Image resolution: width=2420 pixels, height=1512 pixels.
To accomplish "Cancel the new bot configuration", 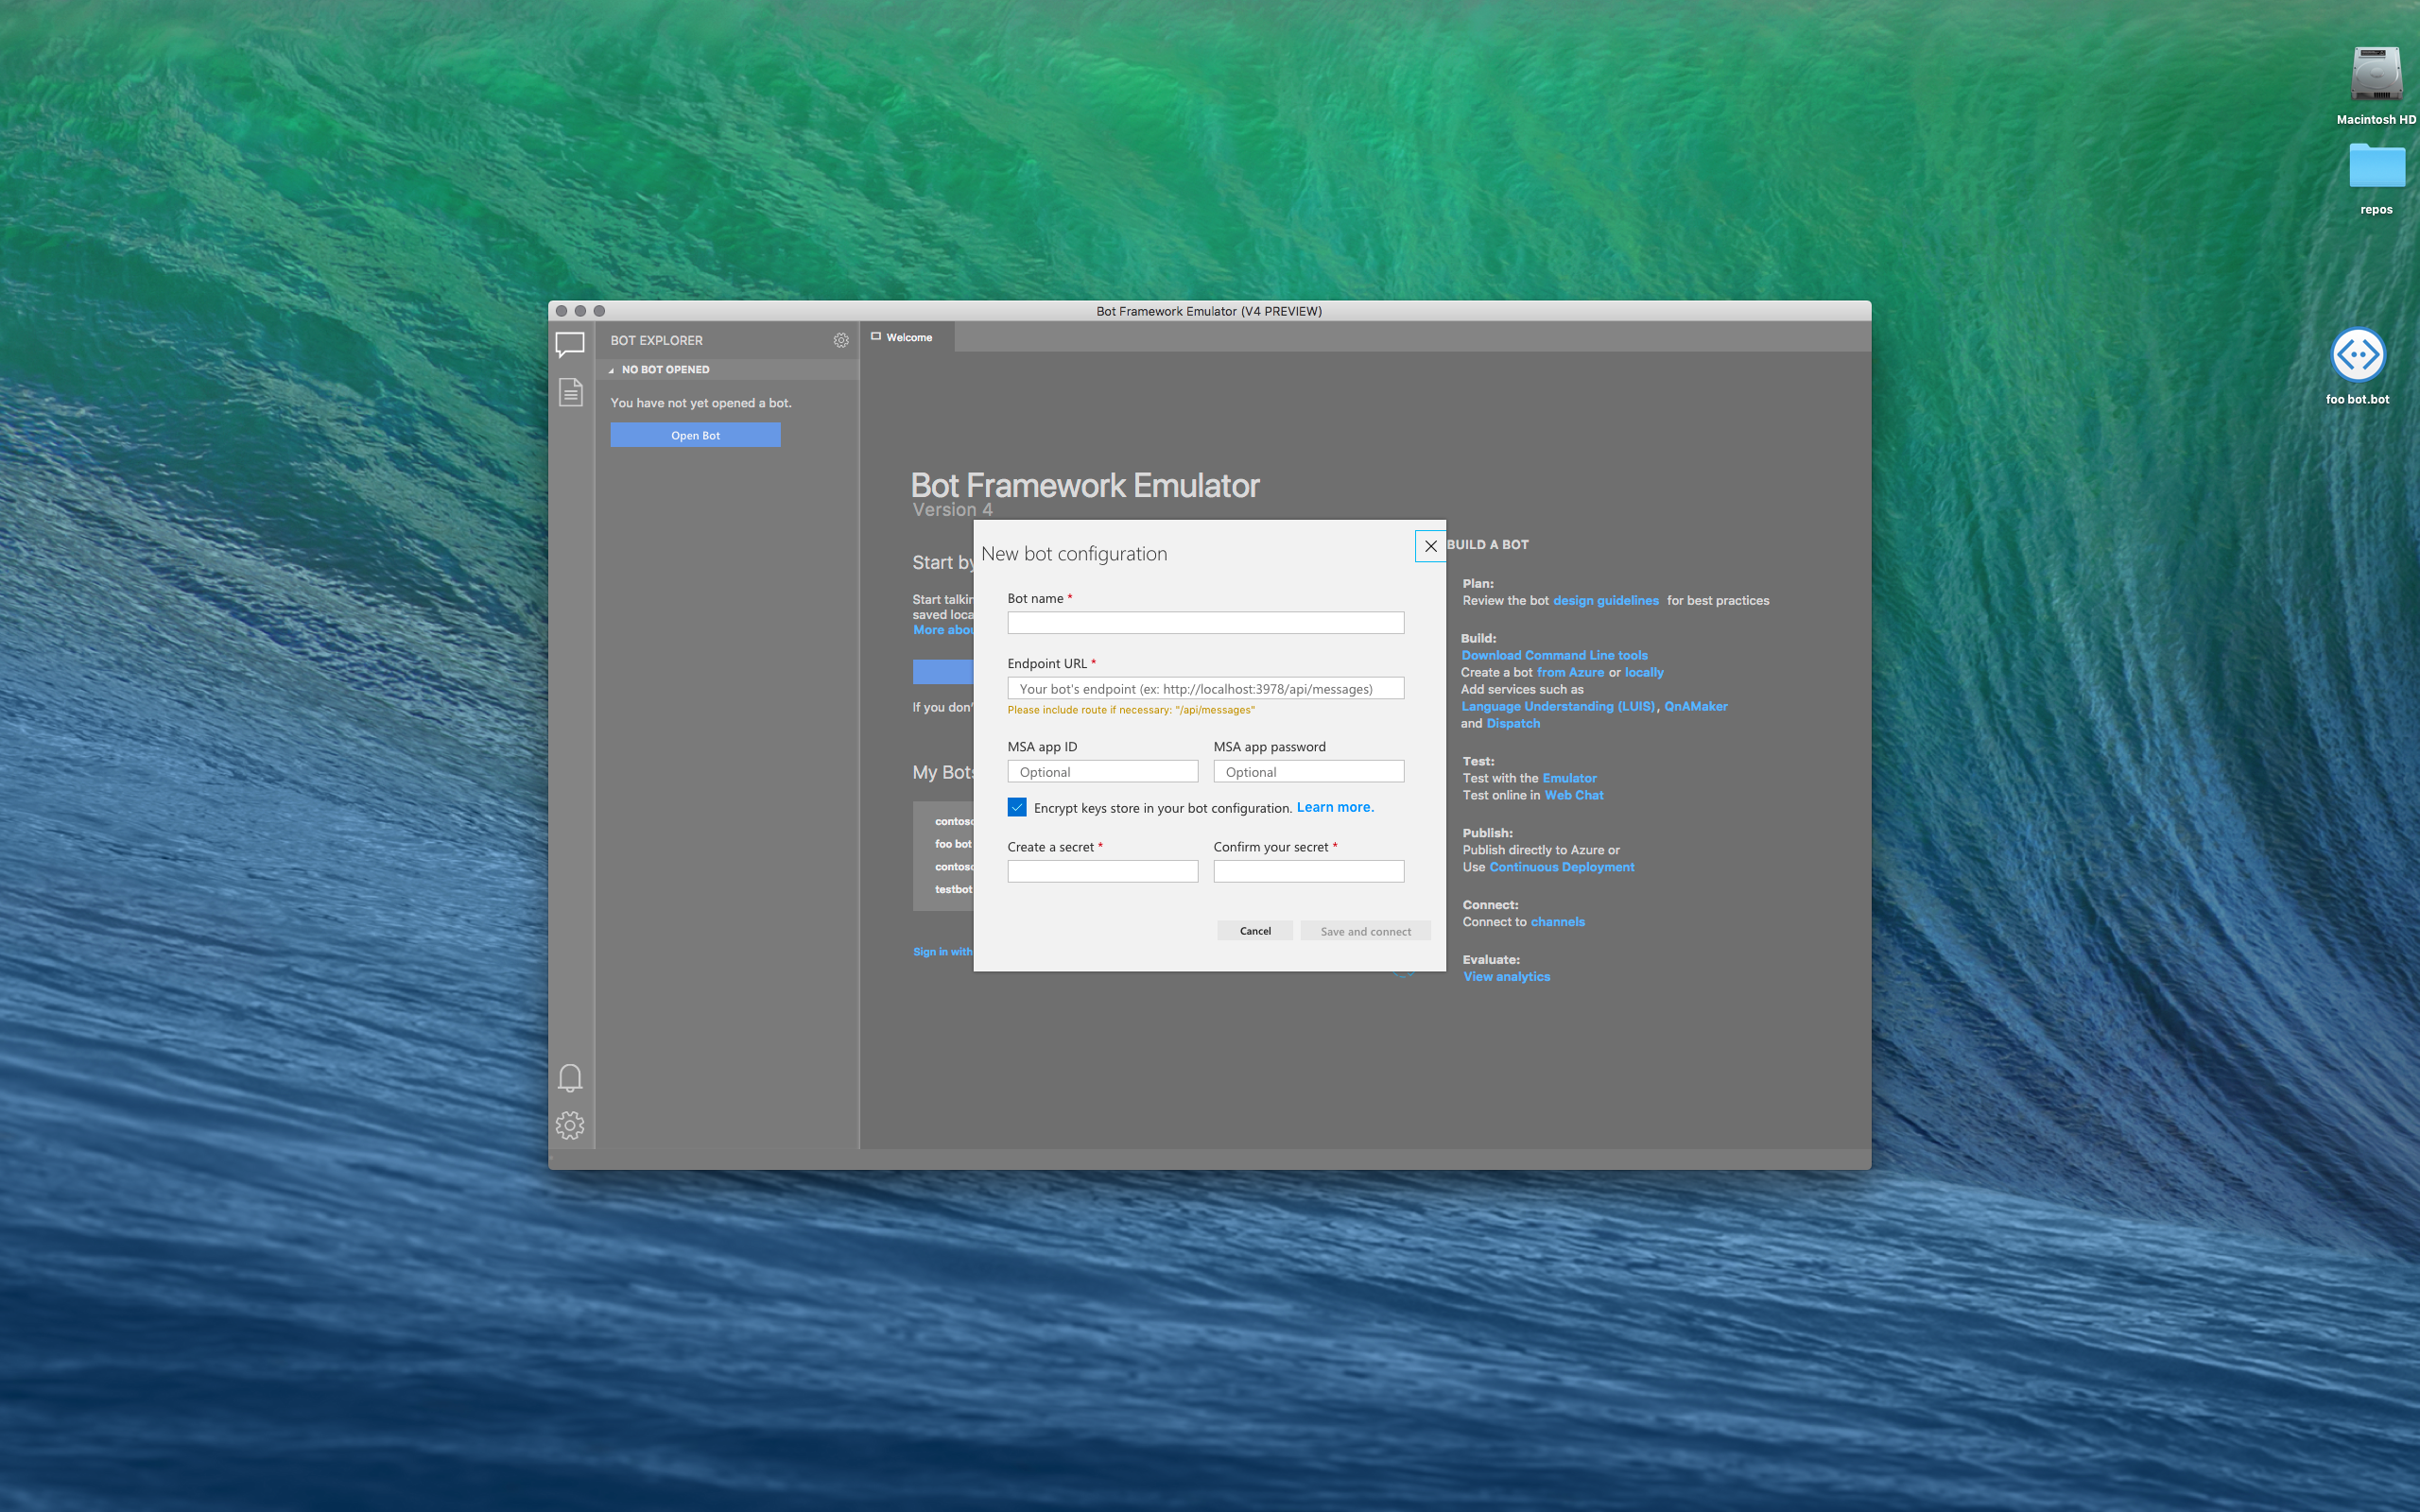I will 1255,931.
